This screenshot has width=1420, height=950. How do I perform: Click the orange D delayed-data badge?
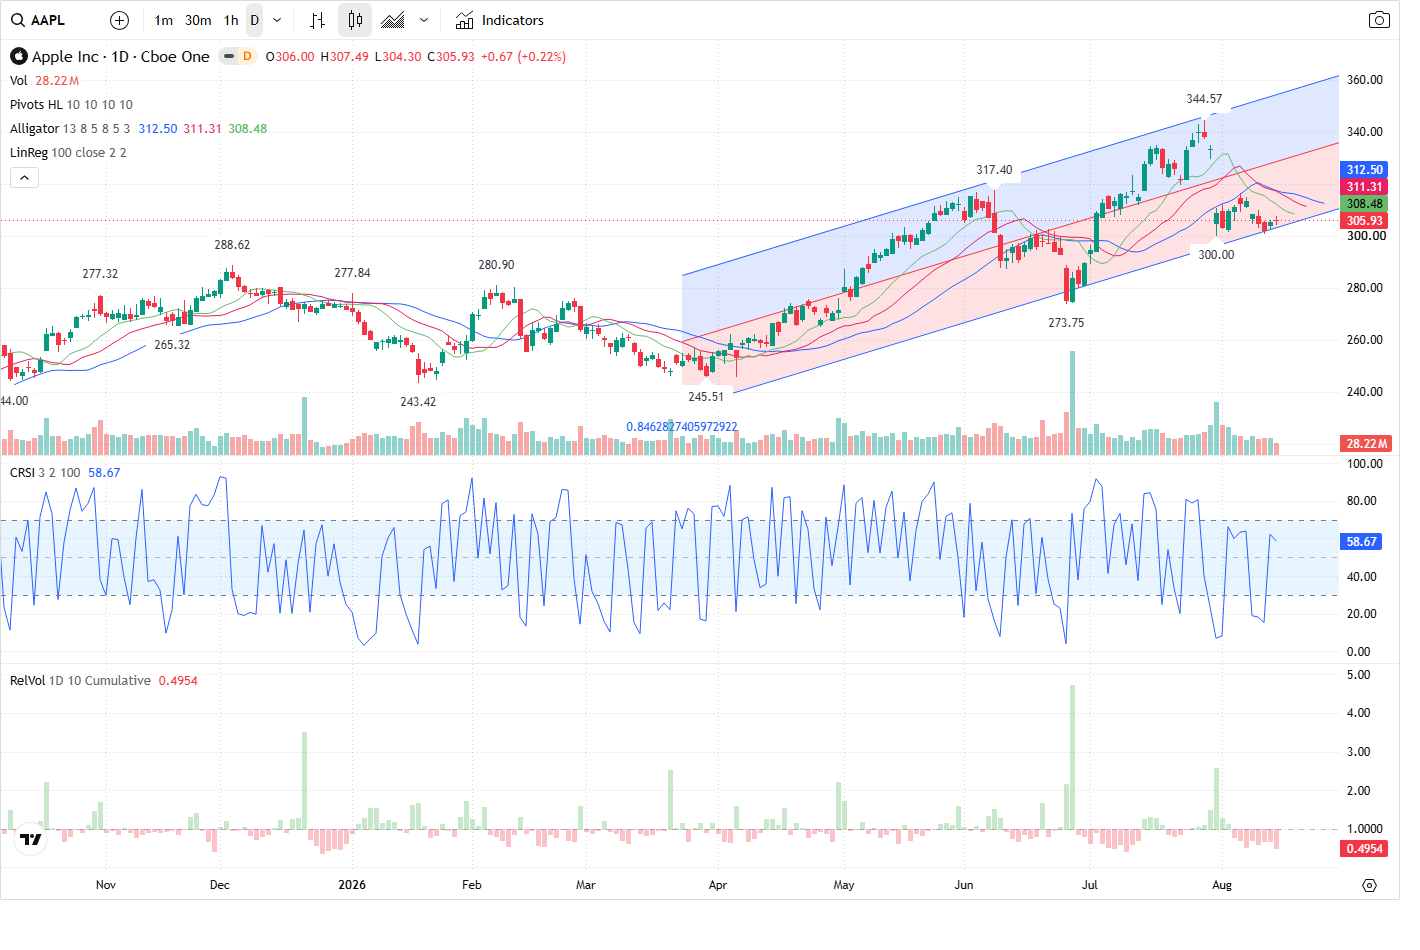(247, 56)
